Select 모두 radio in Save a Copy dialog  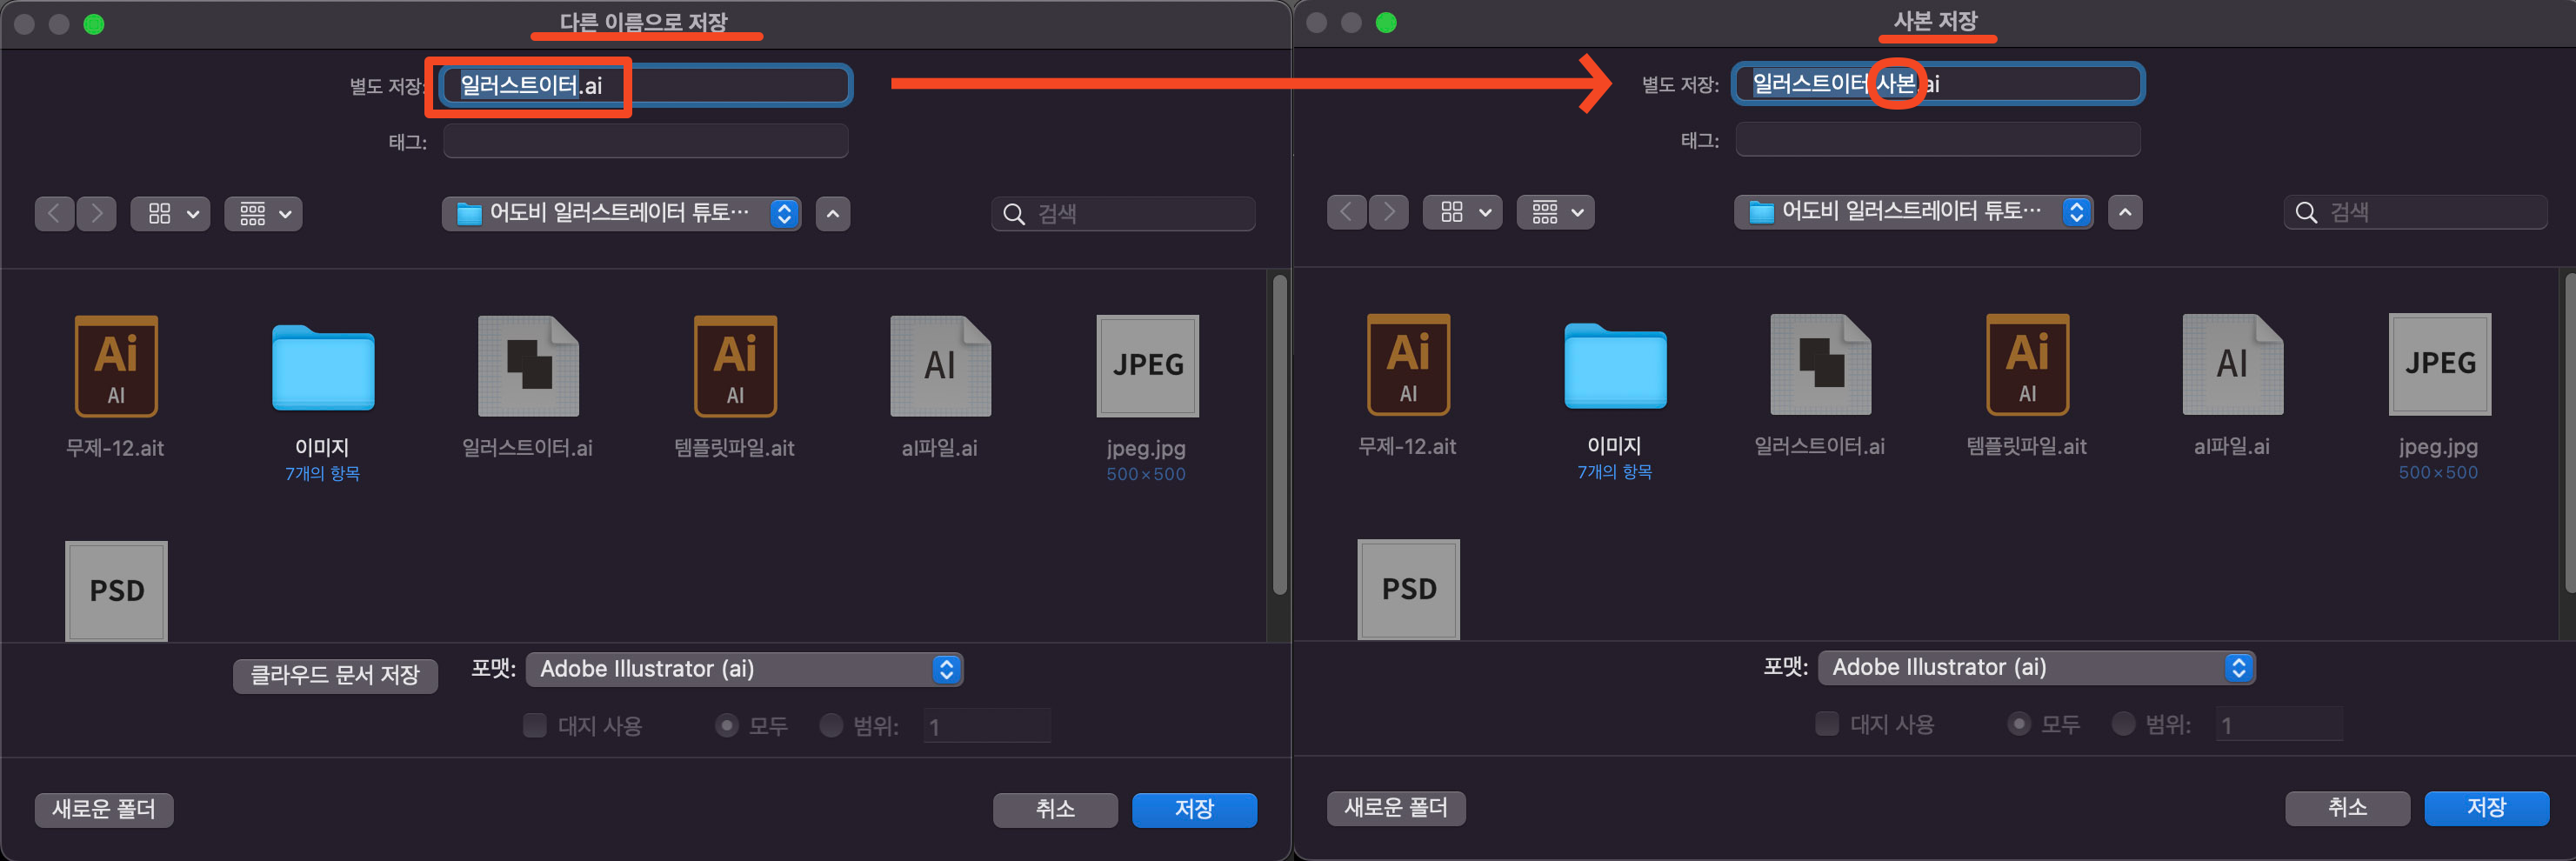tap(2019, 723)
